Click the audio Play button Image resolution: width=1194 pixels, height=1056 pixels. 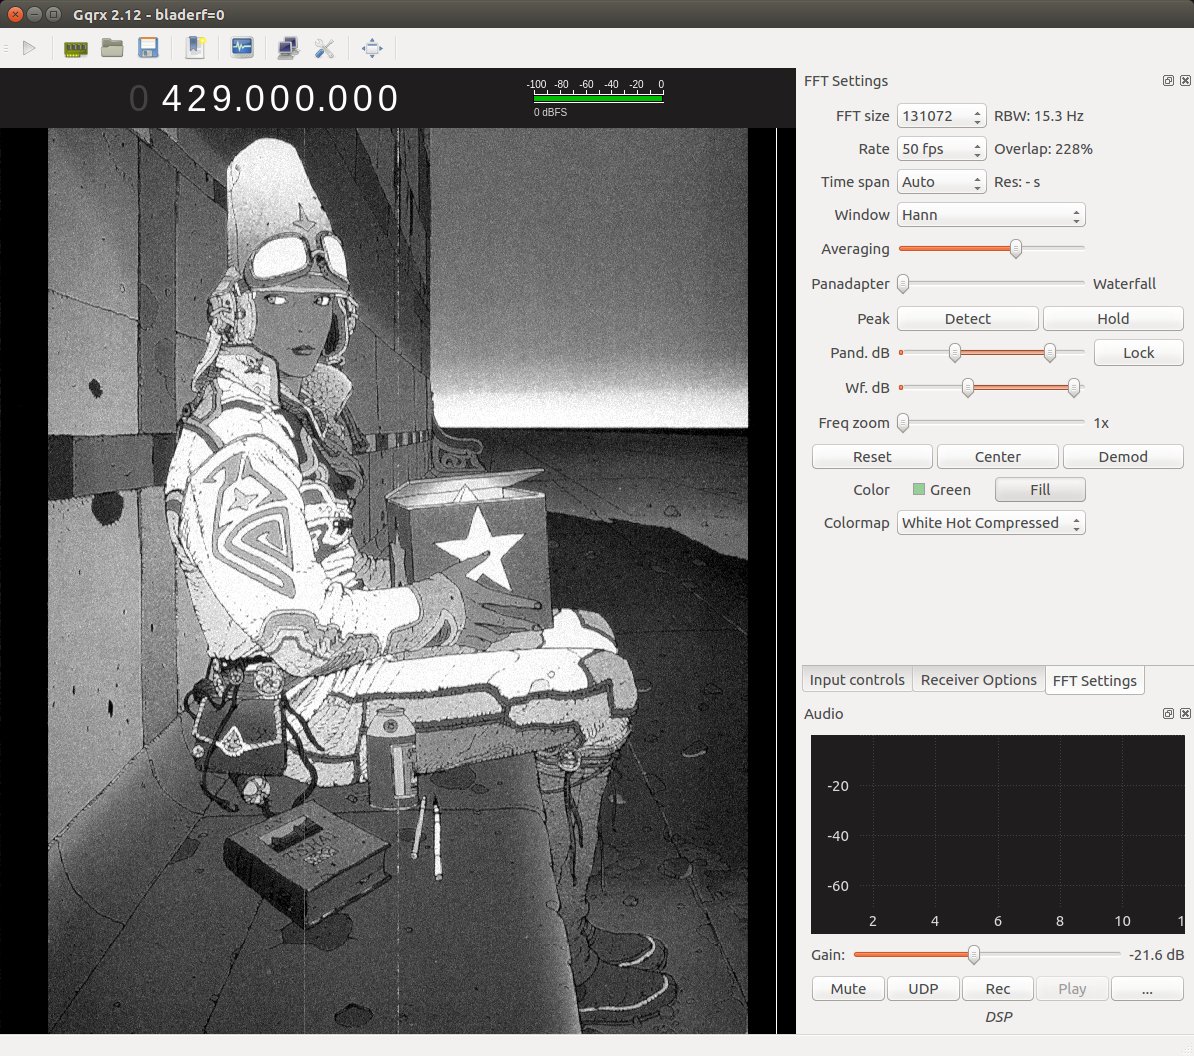(1072, 988)
